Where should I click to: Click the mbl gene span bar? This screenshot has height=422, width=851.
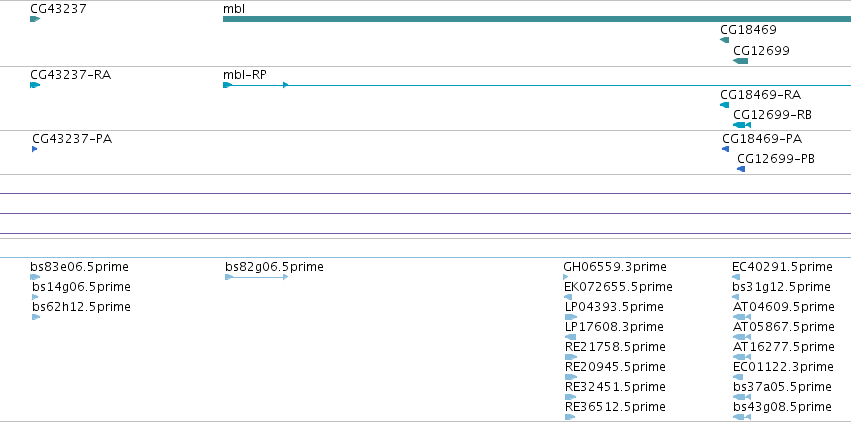point(537,19)
